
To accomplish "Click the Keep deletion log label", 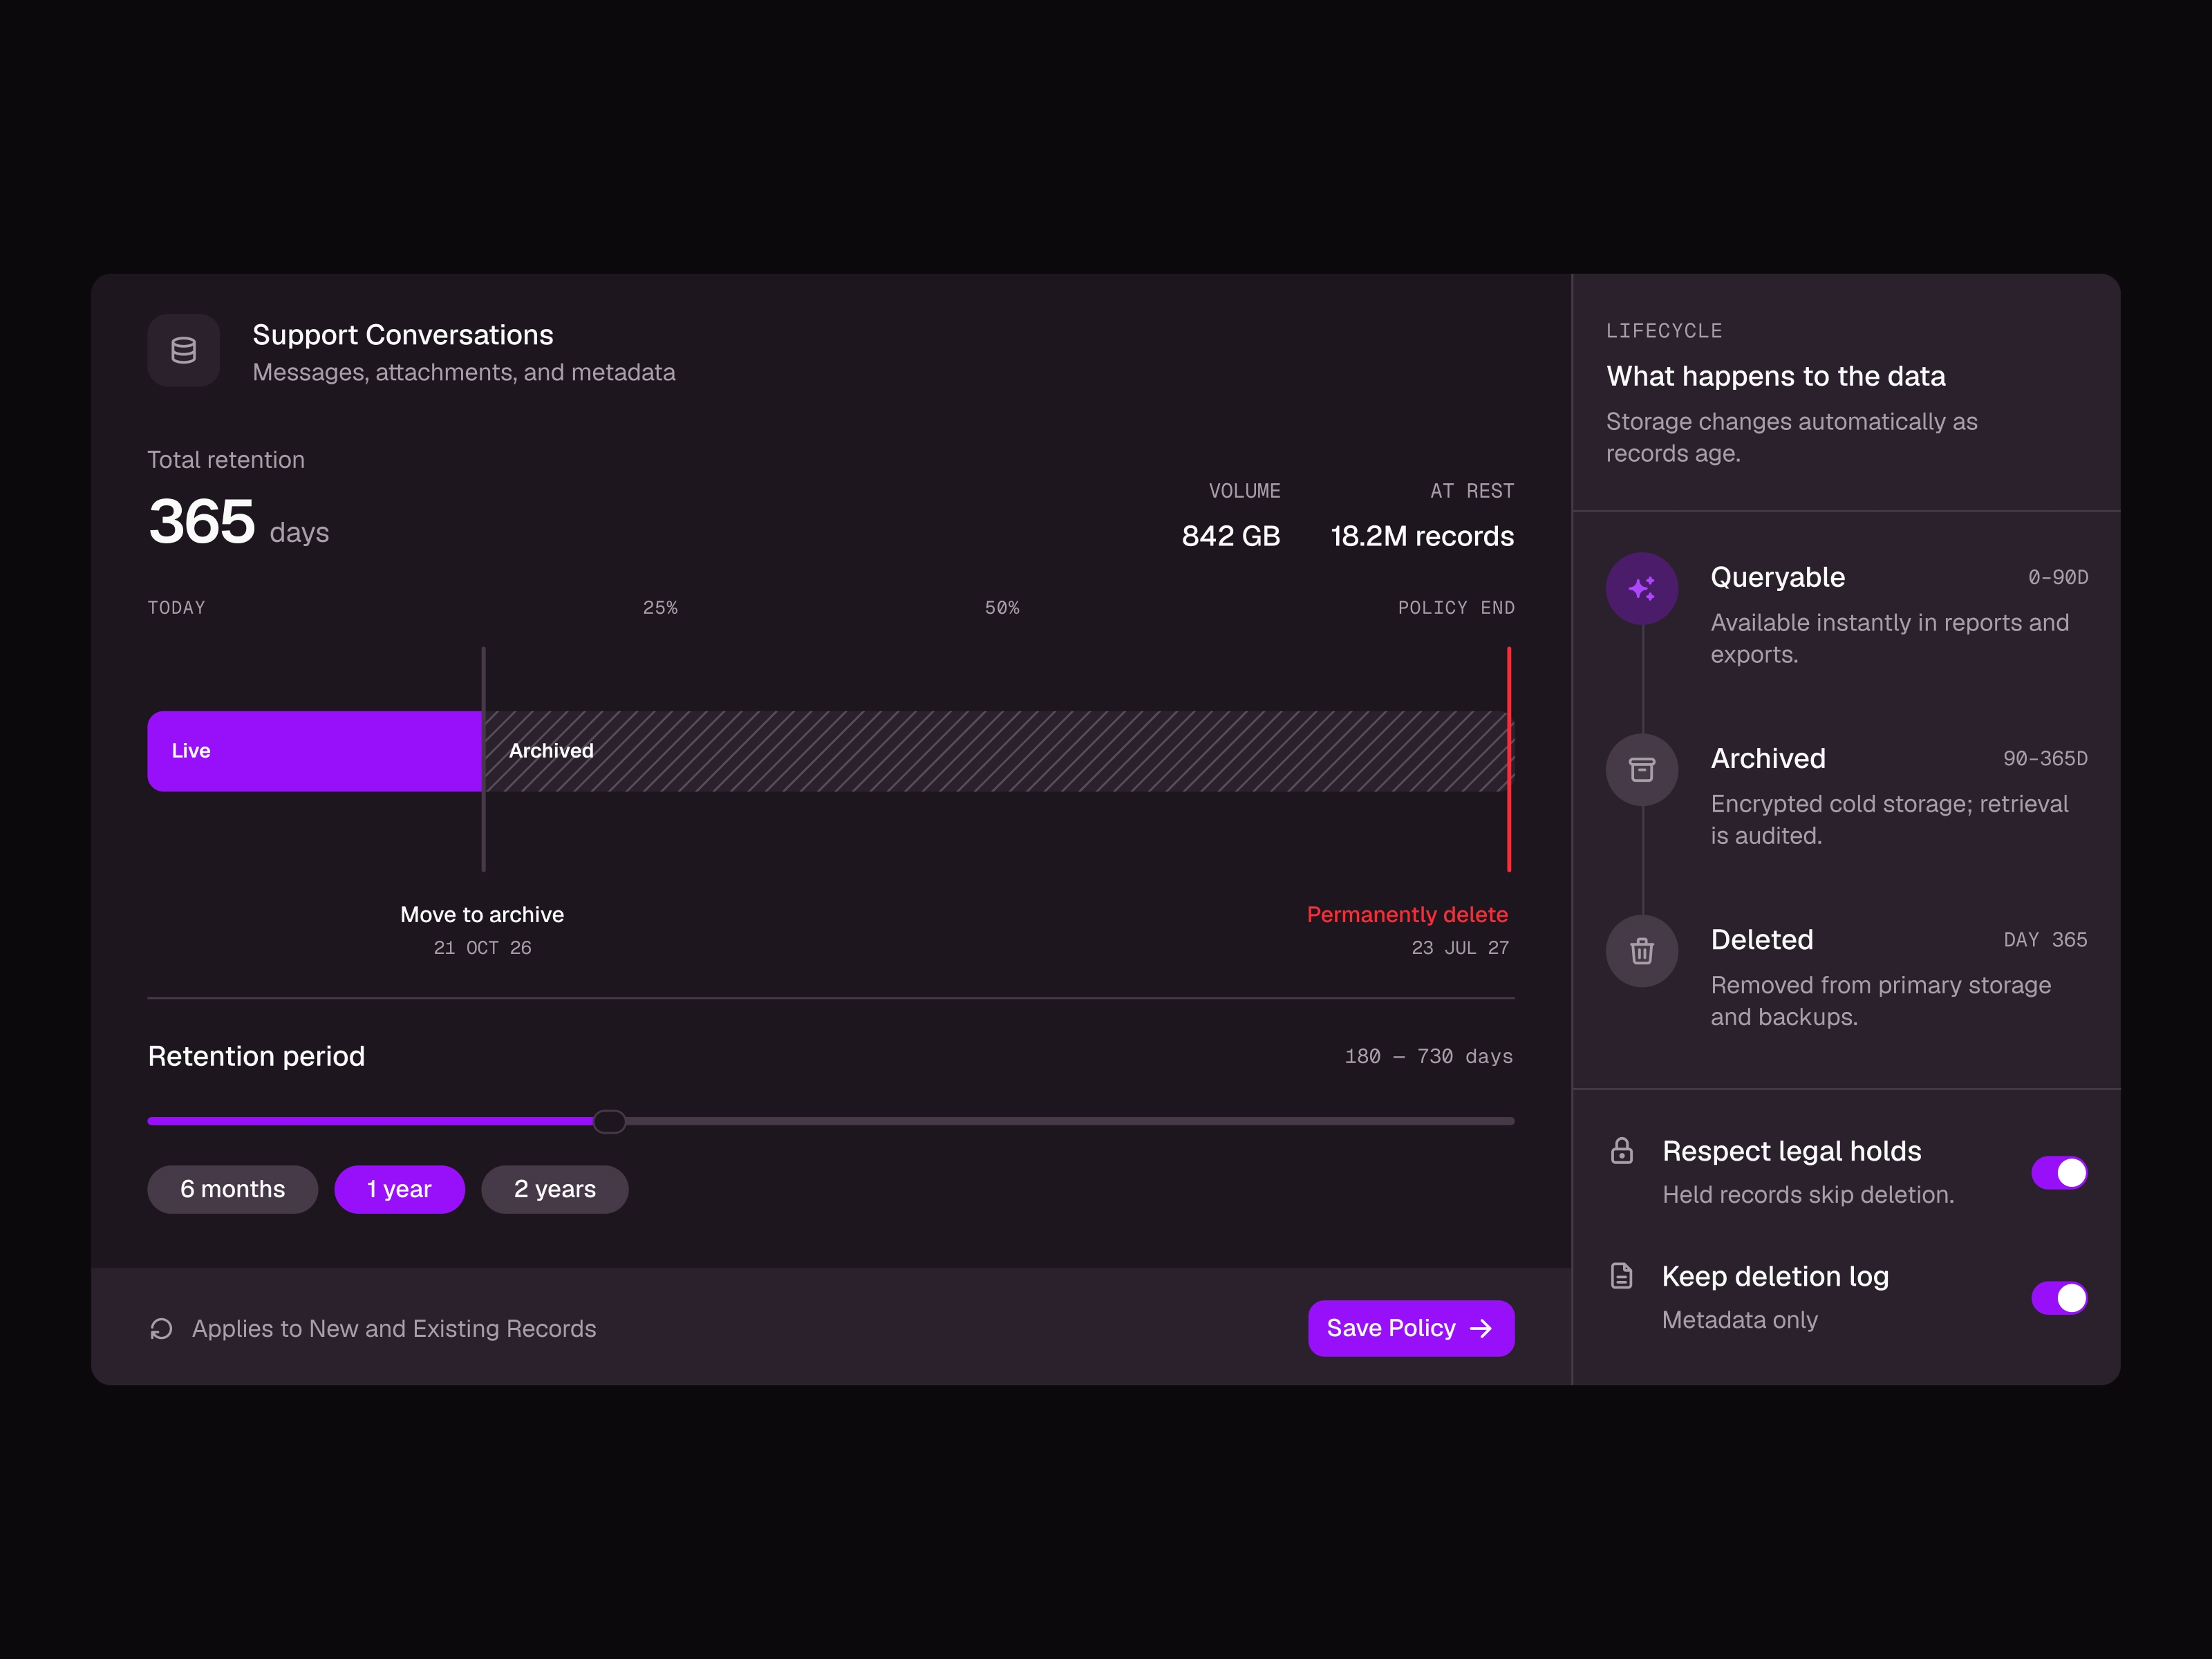I will click(x=1775, y=1276).
